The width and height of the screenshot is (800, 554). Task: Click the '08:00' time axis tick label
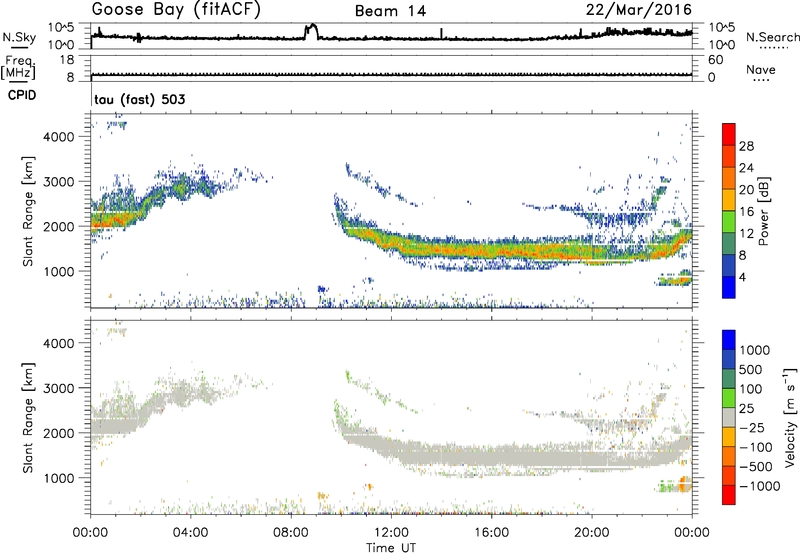[x=291, y=533]
